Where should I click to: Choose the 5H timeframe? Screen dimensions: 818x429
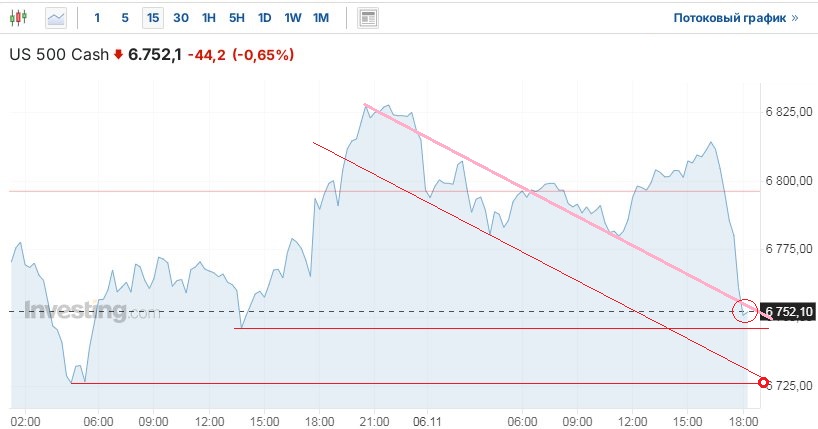pos(236,18)
